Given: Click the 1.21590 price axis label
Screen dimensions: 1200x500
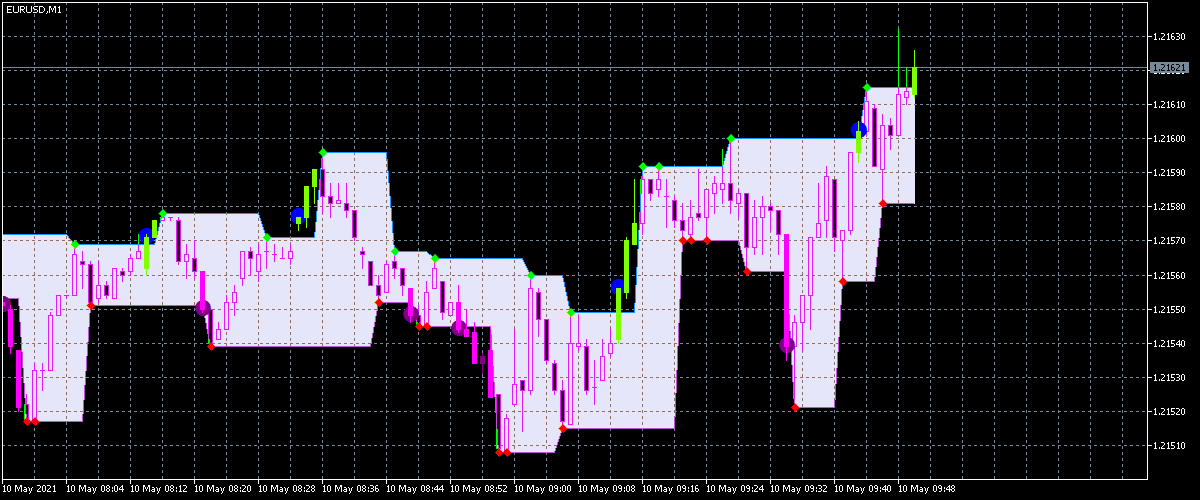Looking at the screenshot, I should [x=1168, y=173].
